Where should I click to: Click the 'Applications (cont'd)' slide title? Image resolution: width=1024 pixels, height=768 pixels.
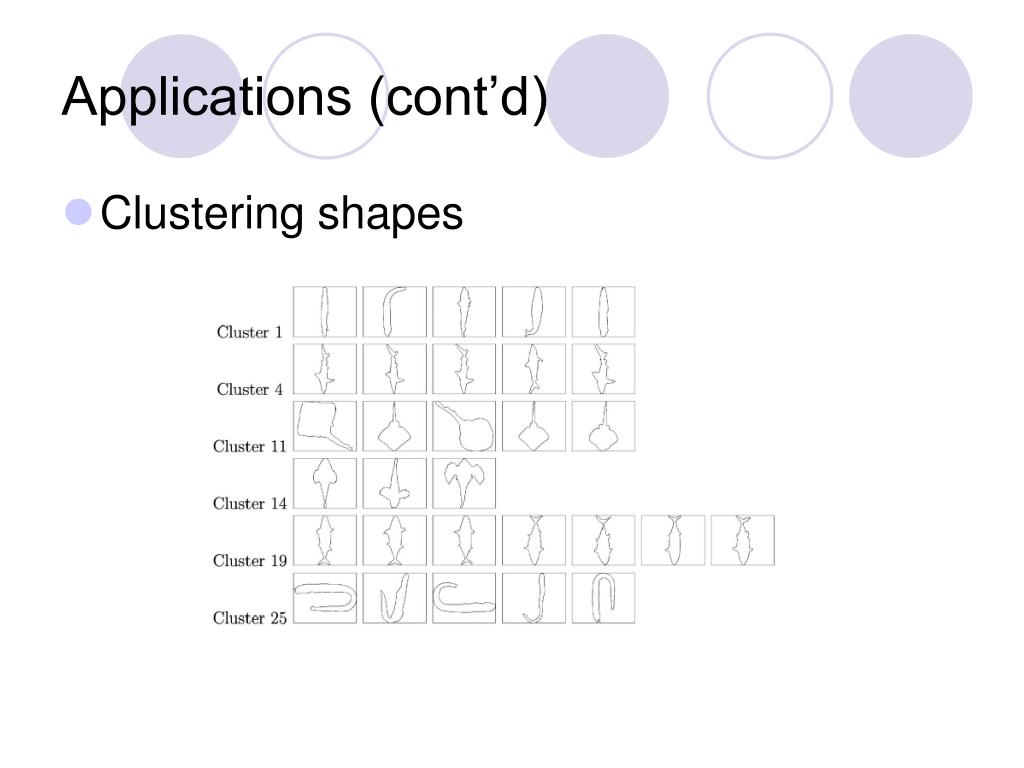point(304,97)
